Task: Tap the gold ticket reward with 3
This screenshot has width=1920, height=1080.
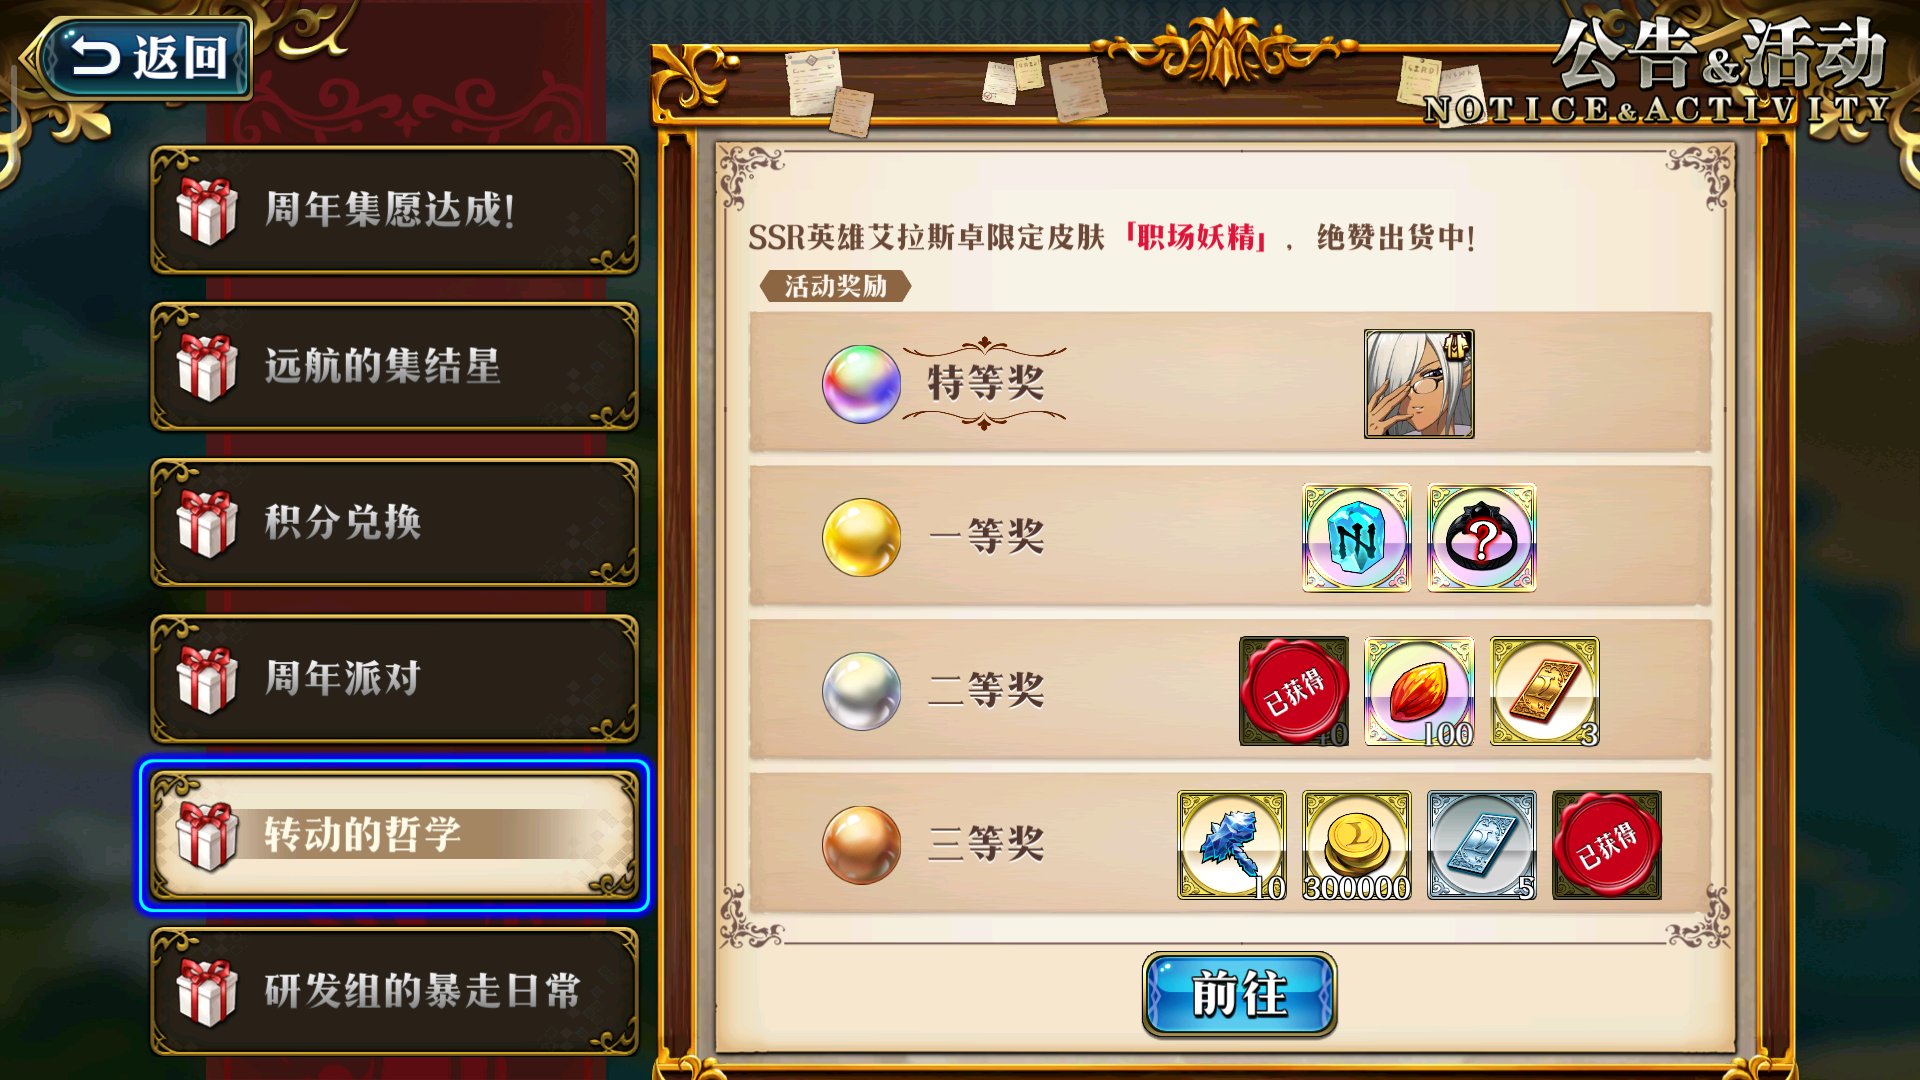Action: click(1544, 692)
